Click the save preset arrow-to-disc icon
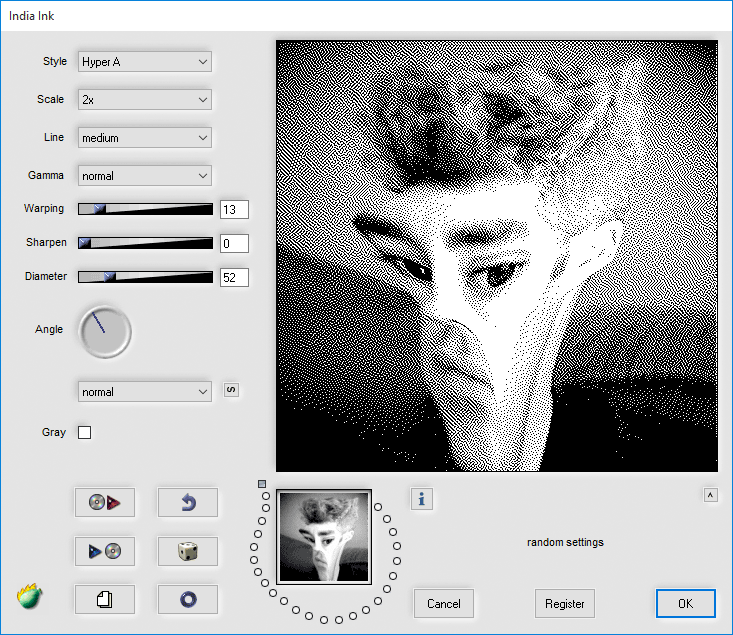The height and width of the screenshot is (635, 733). (105, 551)
